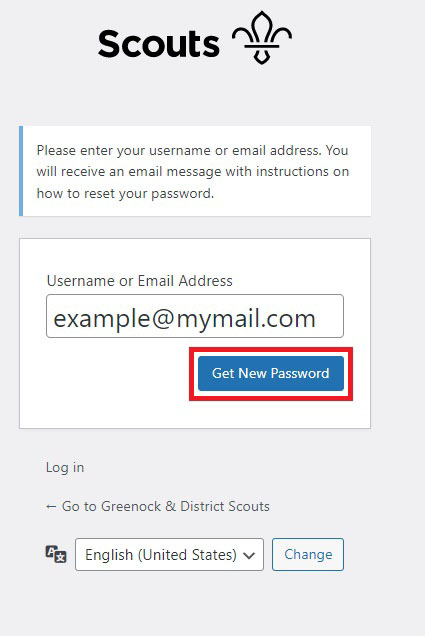Click the language translation icon

click(x=56, y=554)
